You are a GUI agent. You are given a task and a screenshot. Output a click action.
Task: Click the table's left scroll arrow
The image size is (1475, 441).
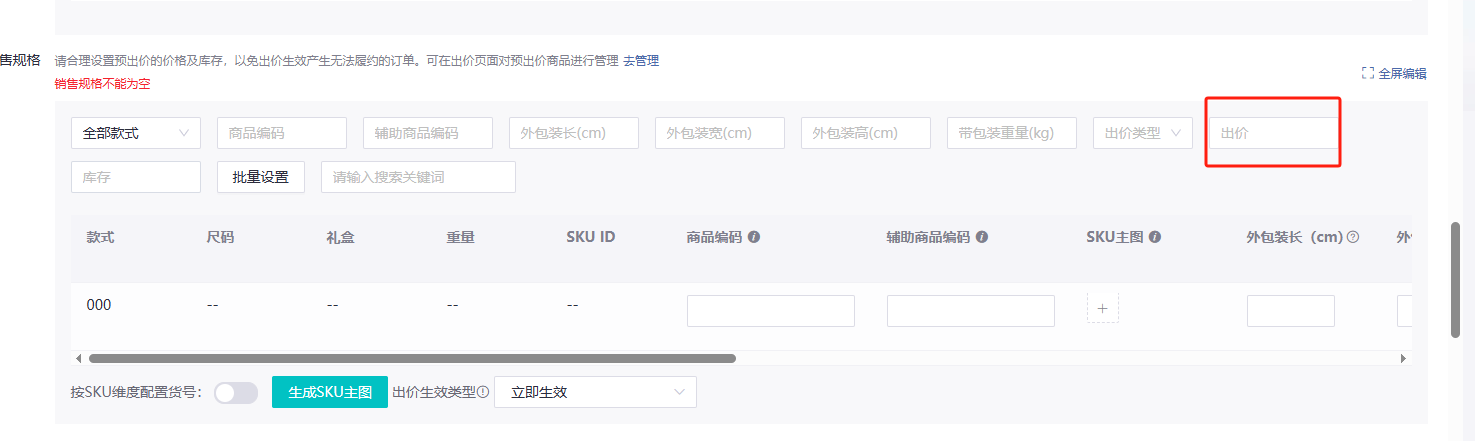click(79, 358)
